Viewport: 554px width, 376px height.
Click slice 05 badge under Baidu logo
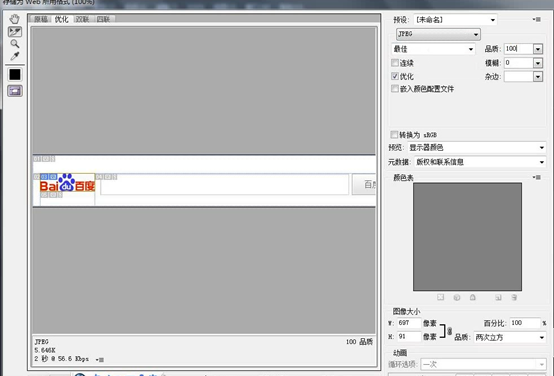(51, 195)
